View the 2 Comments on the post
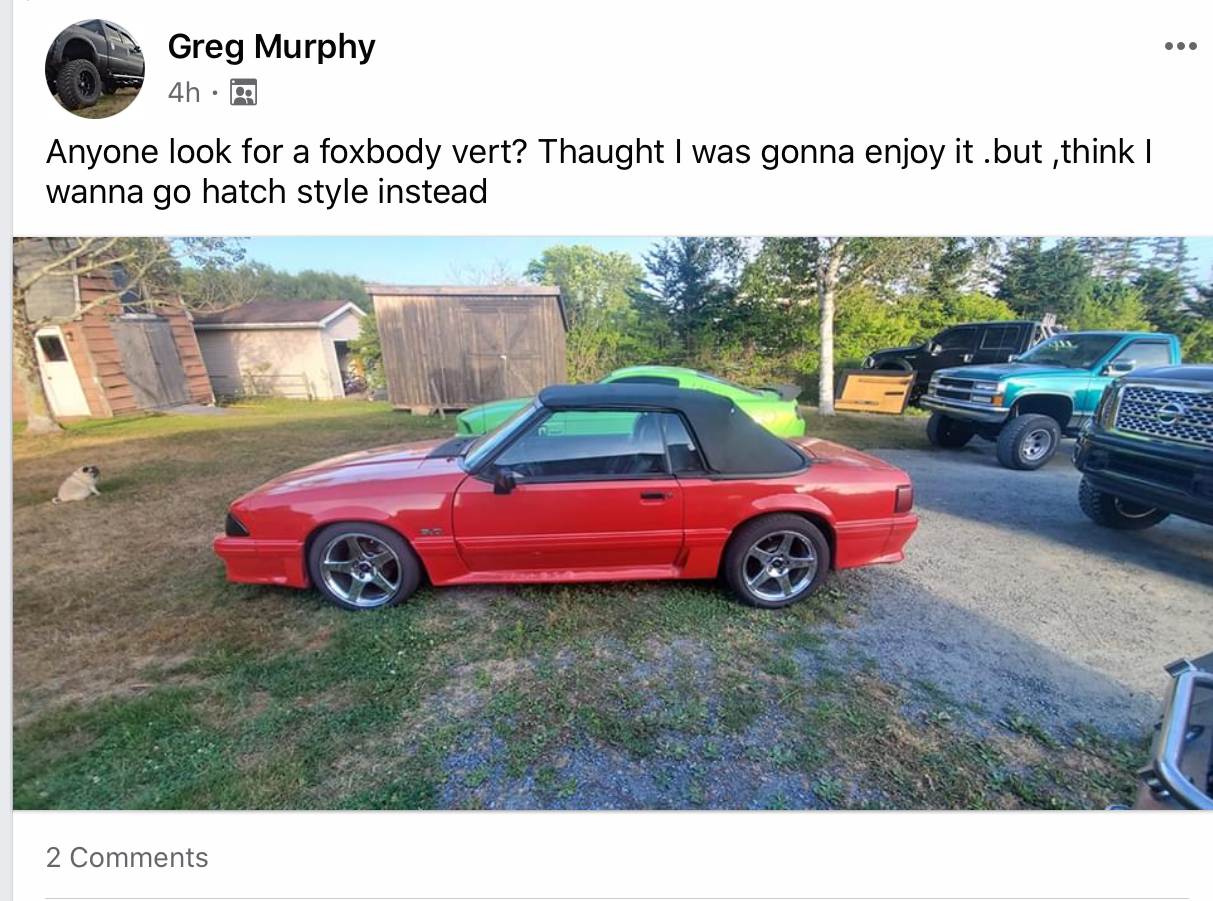Image resolution: width=1213 pixels, height=901 pixels. (x=127, y=857)
